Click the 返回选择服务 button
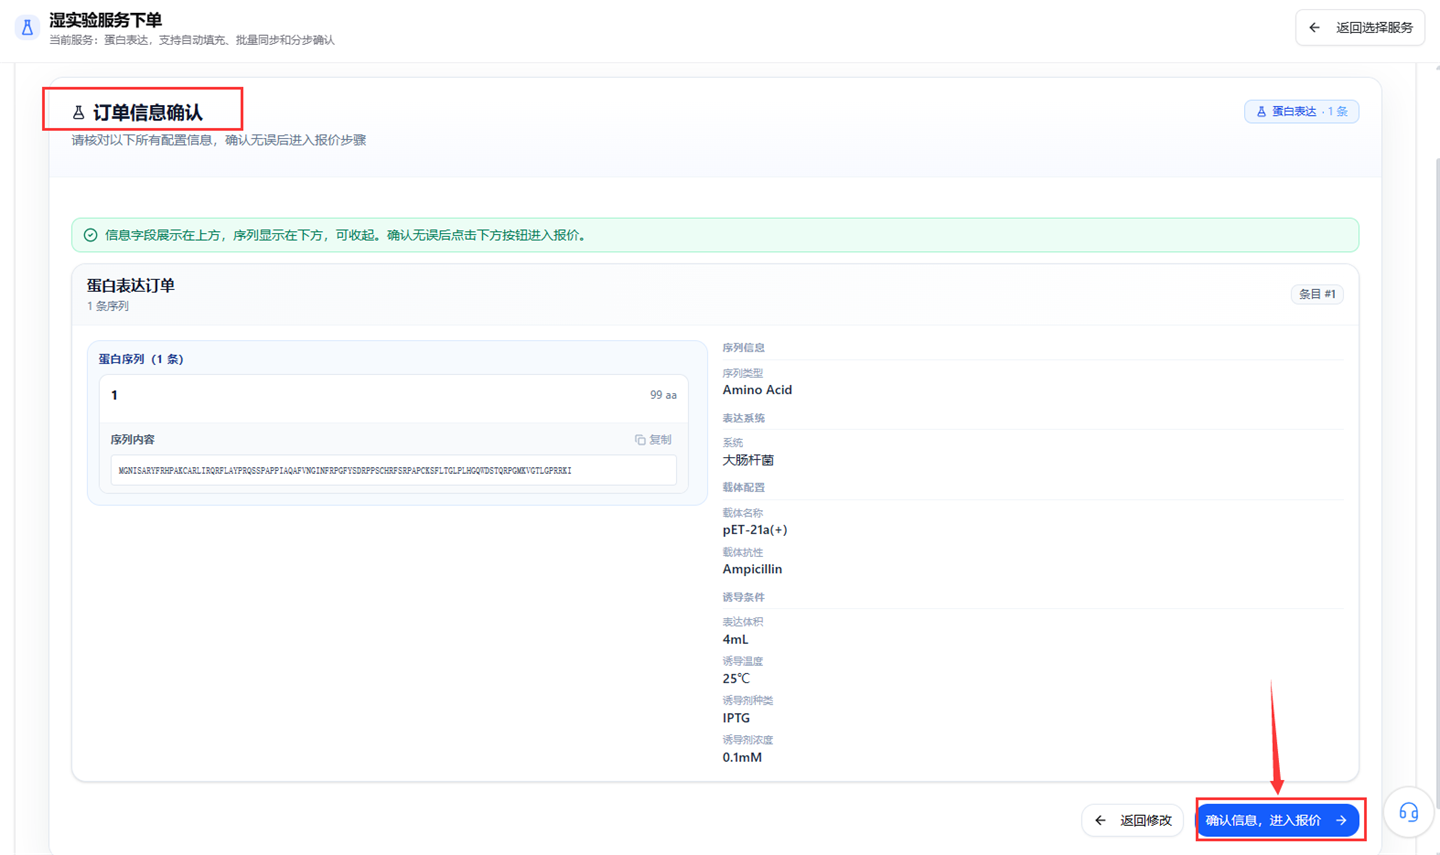This screenshot has height=855, width=1440. (1360, 27)
